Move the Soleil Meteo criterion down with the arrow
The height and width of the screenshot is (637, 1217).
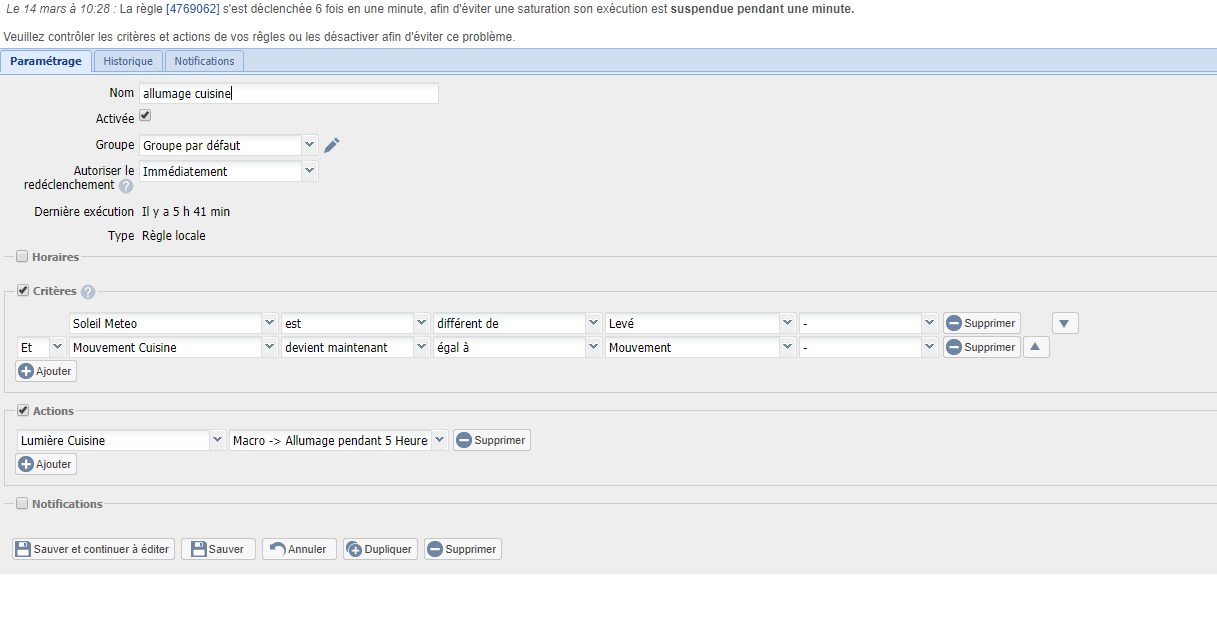[x=1065, y=323]
